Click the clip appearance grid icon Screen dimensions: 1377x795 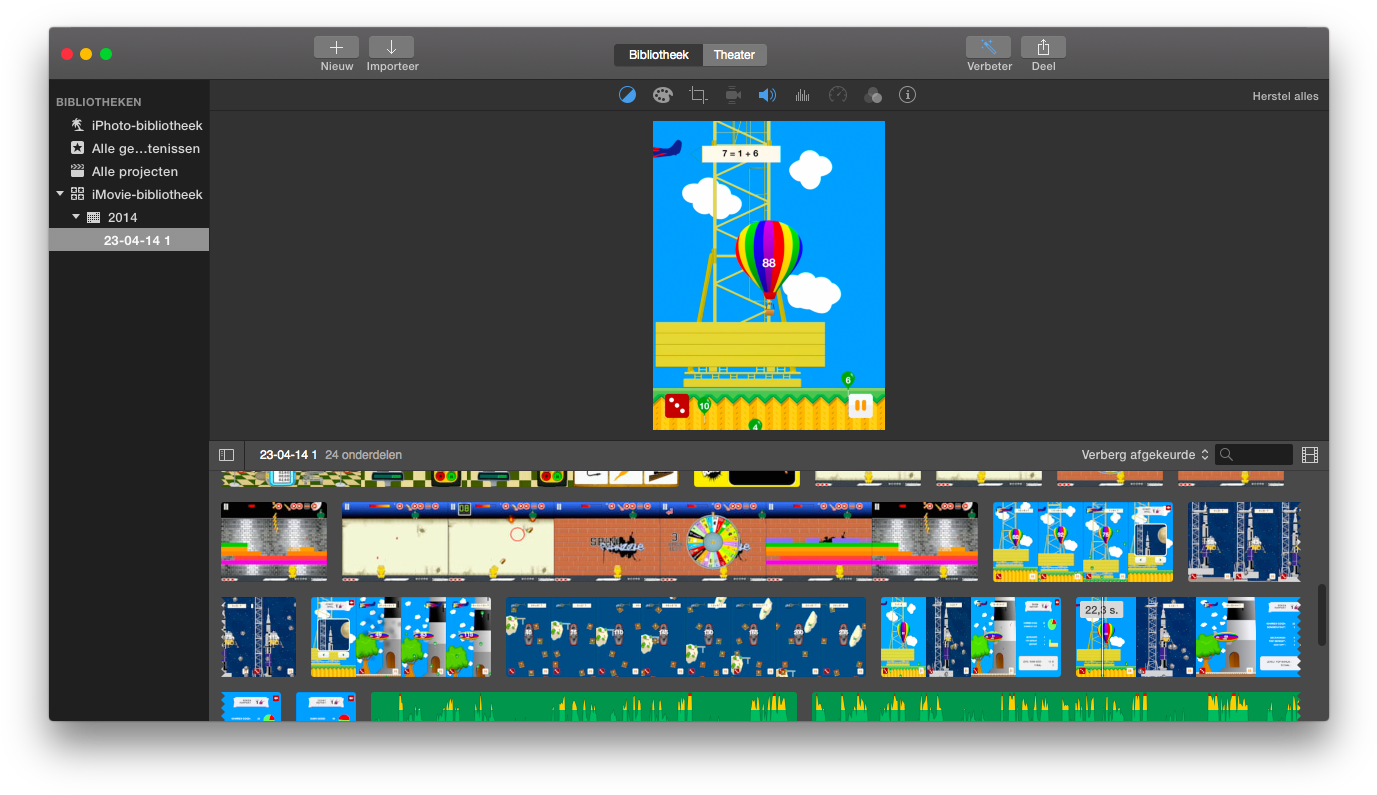point(1310,454)
